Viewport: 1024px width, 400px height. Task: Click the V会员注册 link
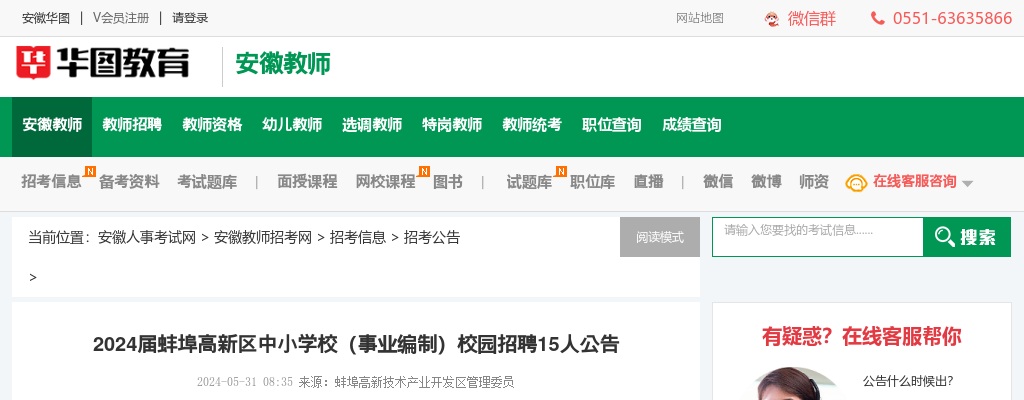pos(121,18)
